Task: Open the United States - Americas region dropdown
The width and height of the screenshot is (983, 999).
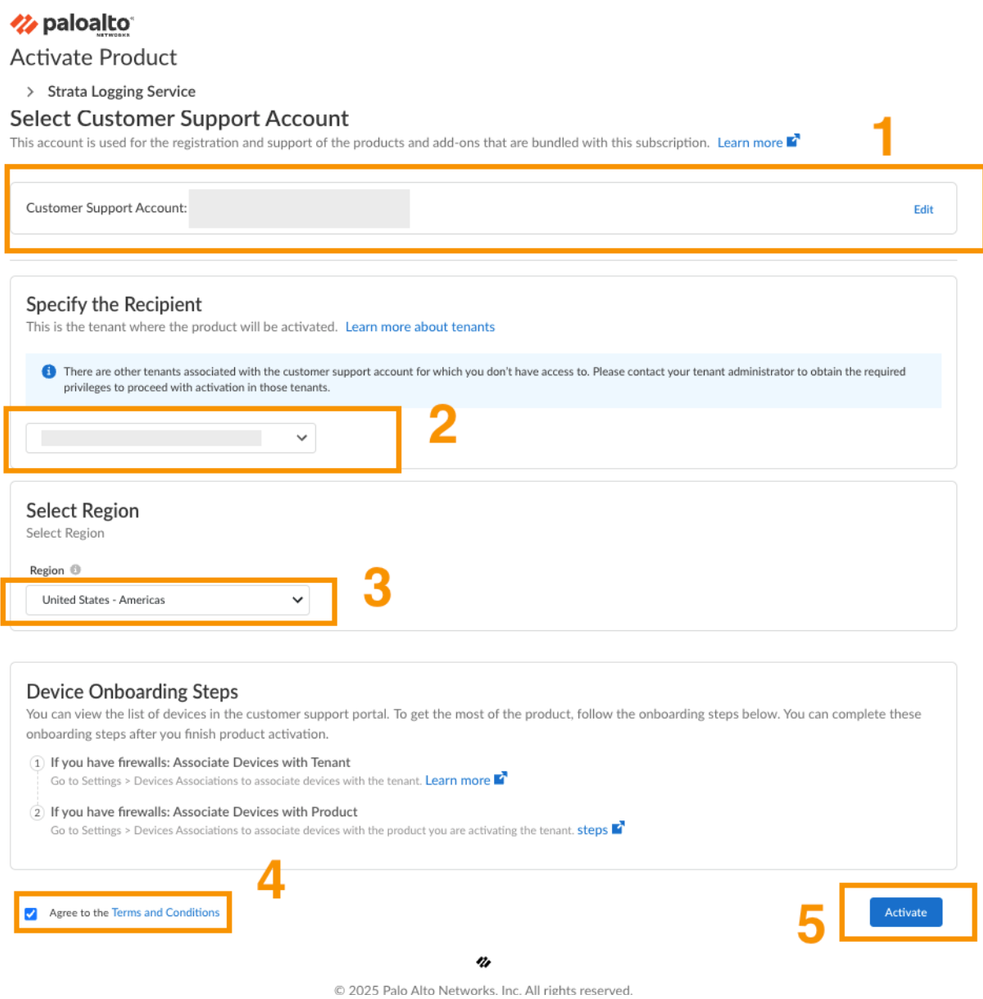Action: click(168, 600)
